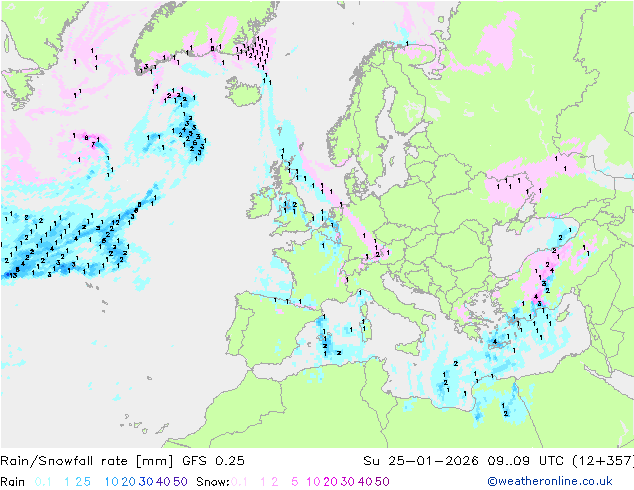The image size is (634, 490).
Task: Click the 'Snow:' legend label
Action: point(213,482)
